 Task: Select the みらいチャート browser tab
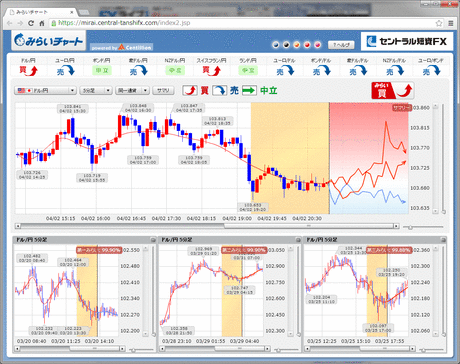(42, 12)
